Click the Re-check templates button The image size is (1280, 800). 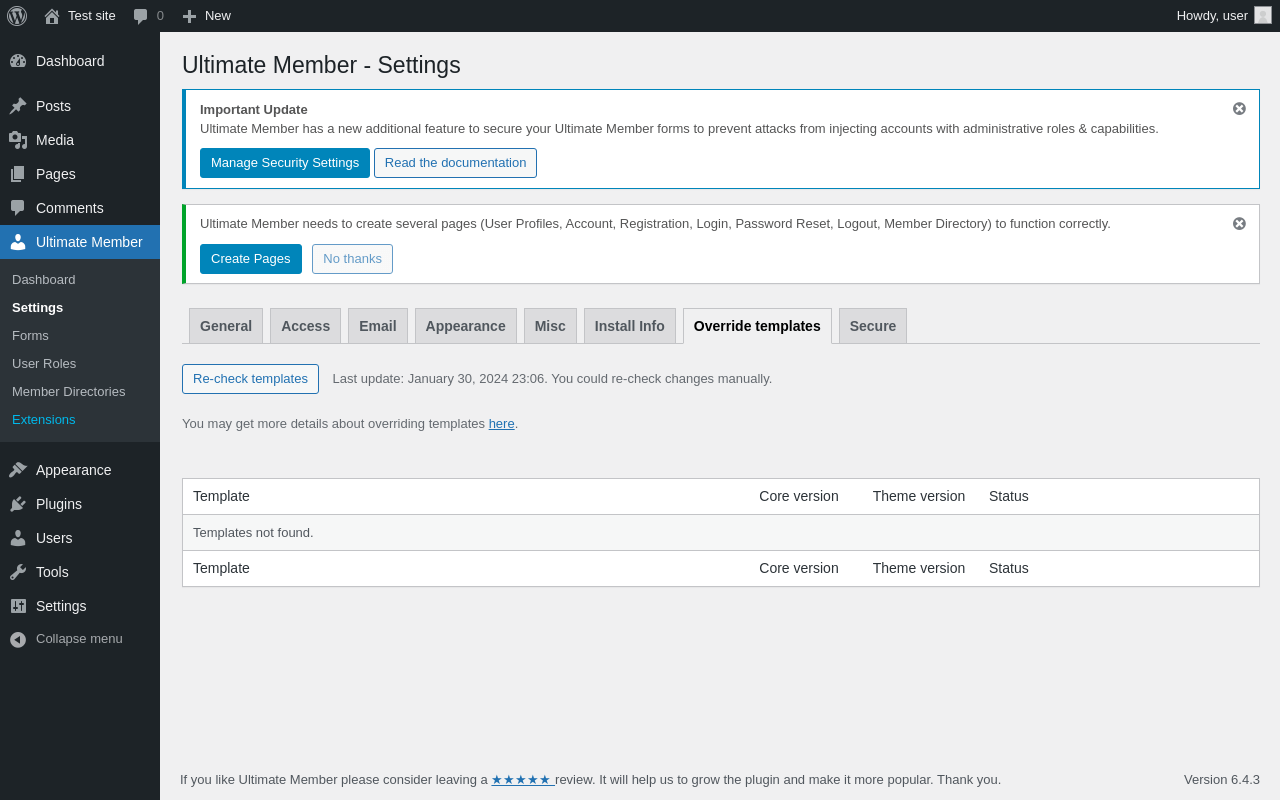point(250,379)
